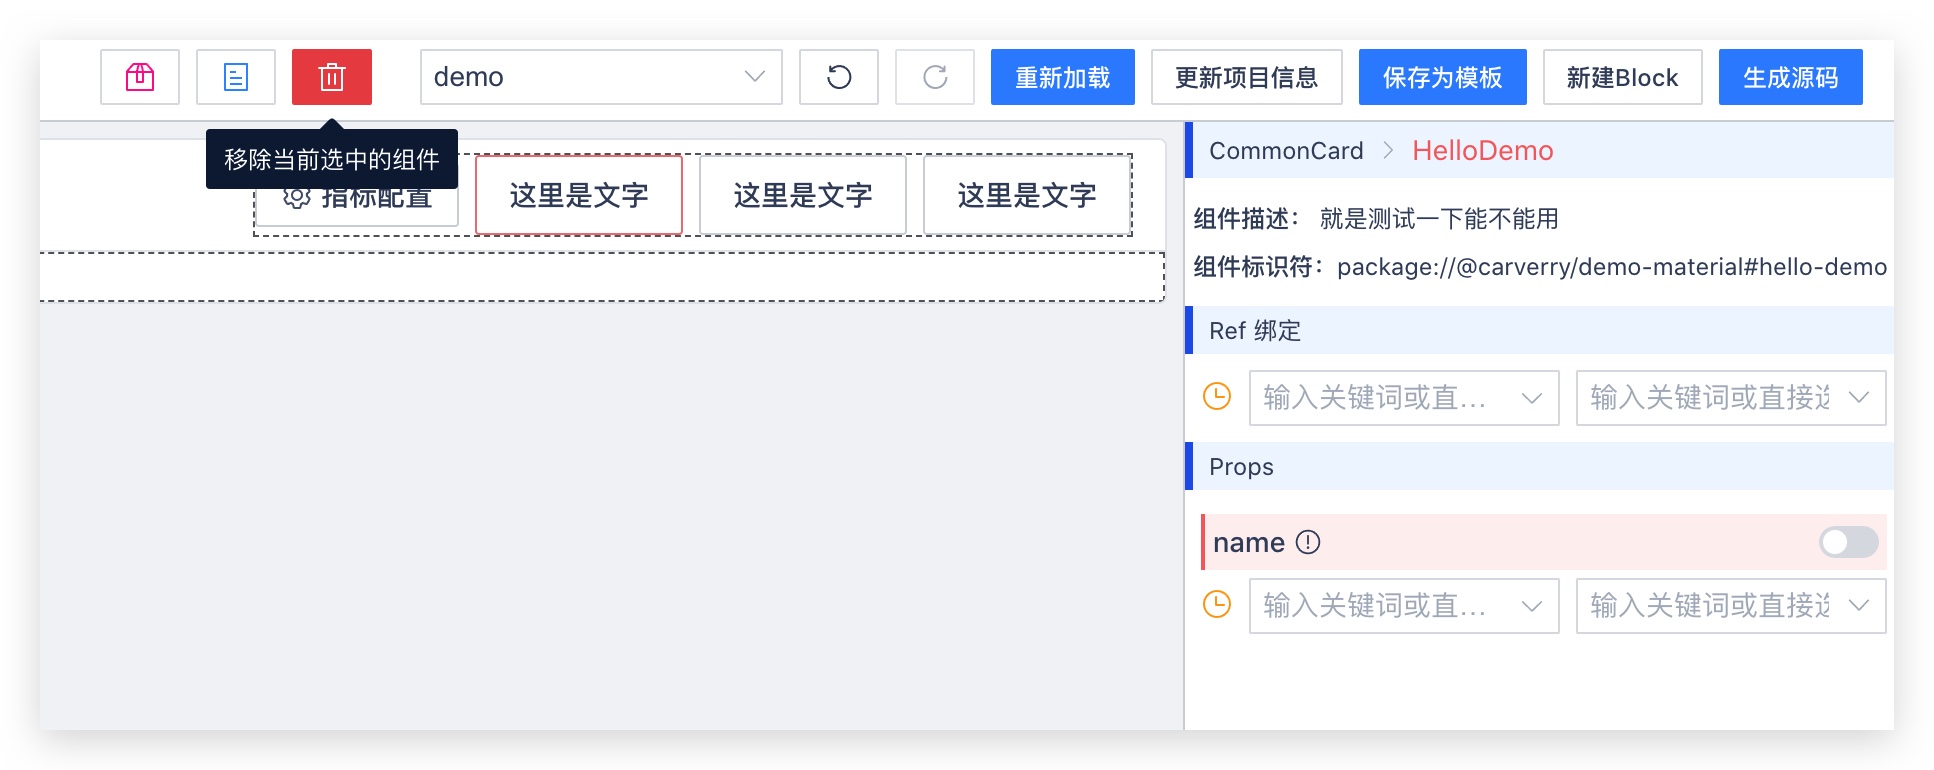Select HelloDemo breadcrumb item
1934x770 pixels.
click(x=1483, y=151)
